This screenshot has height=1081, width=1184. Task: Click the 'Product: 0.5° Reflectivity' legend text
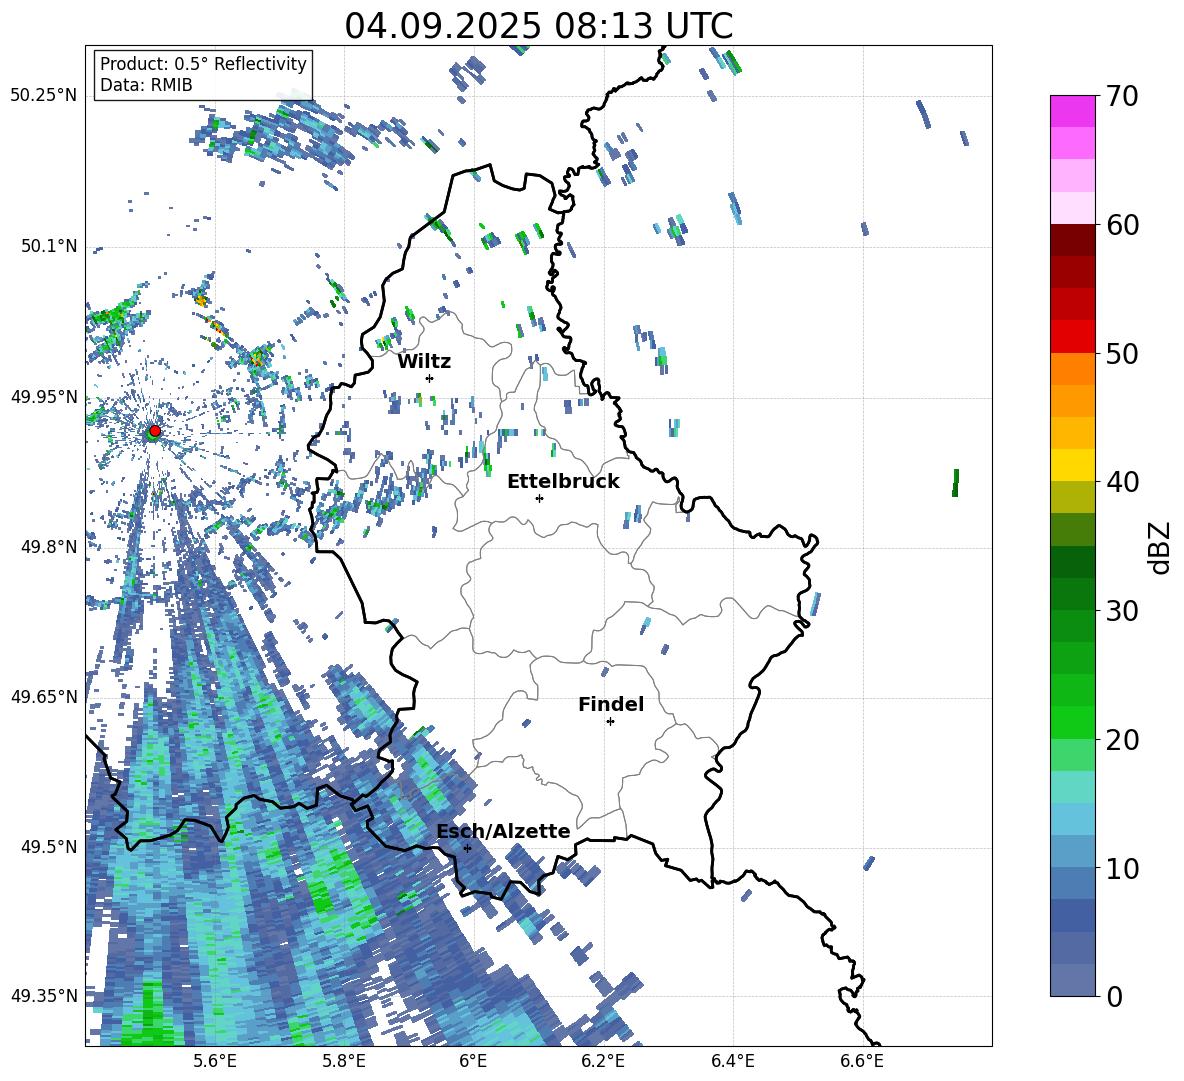pos(203,64)
